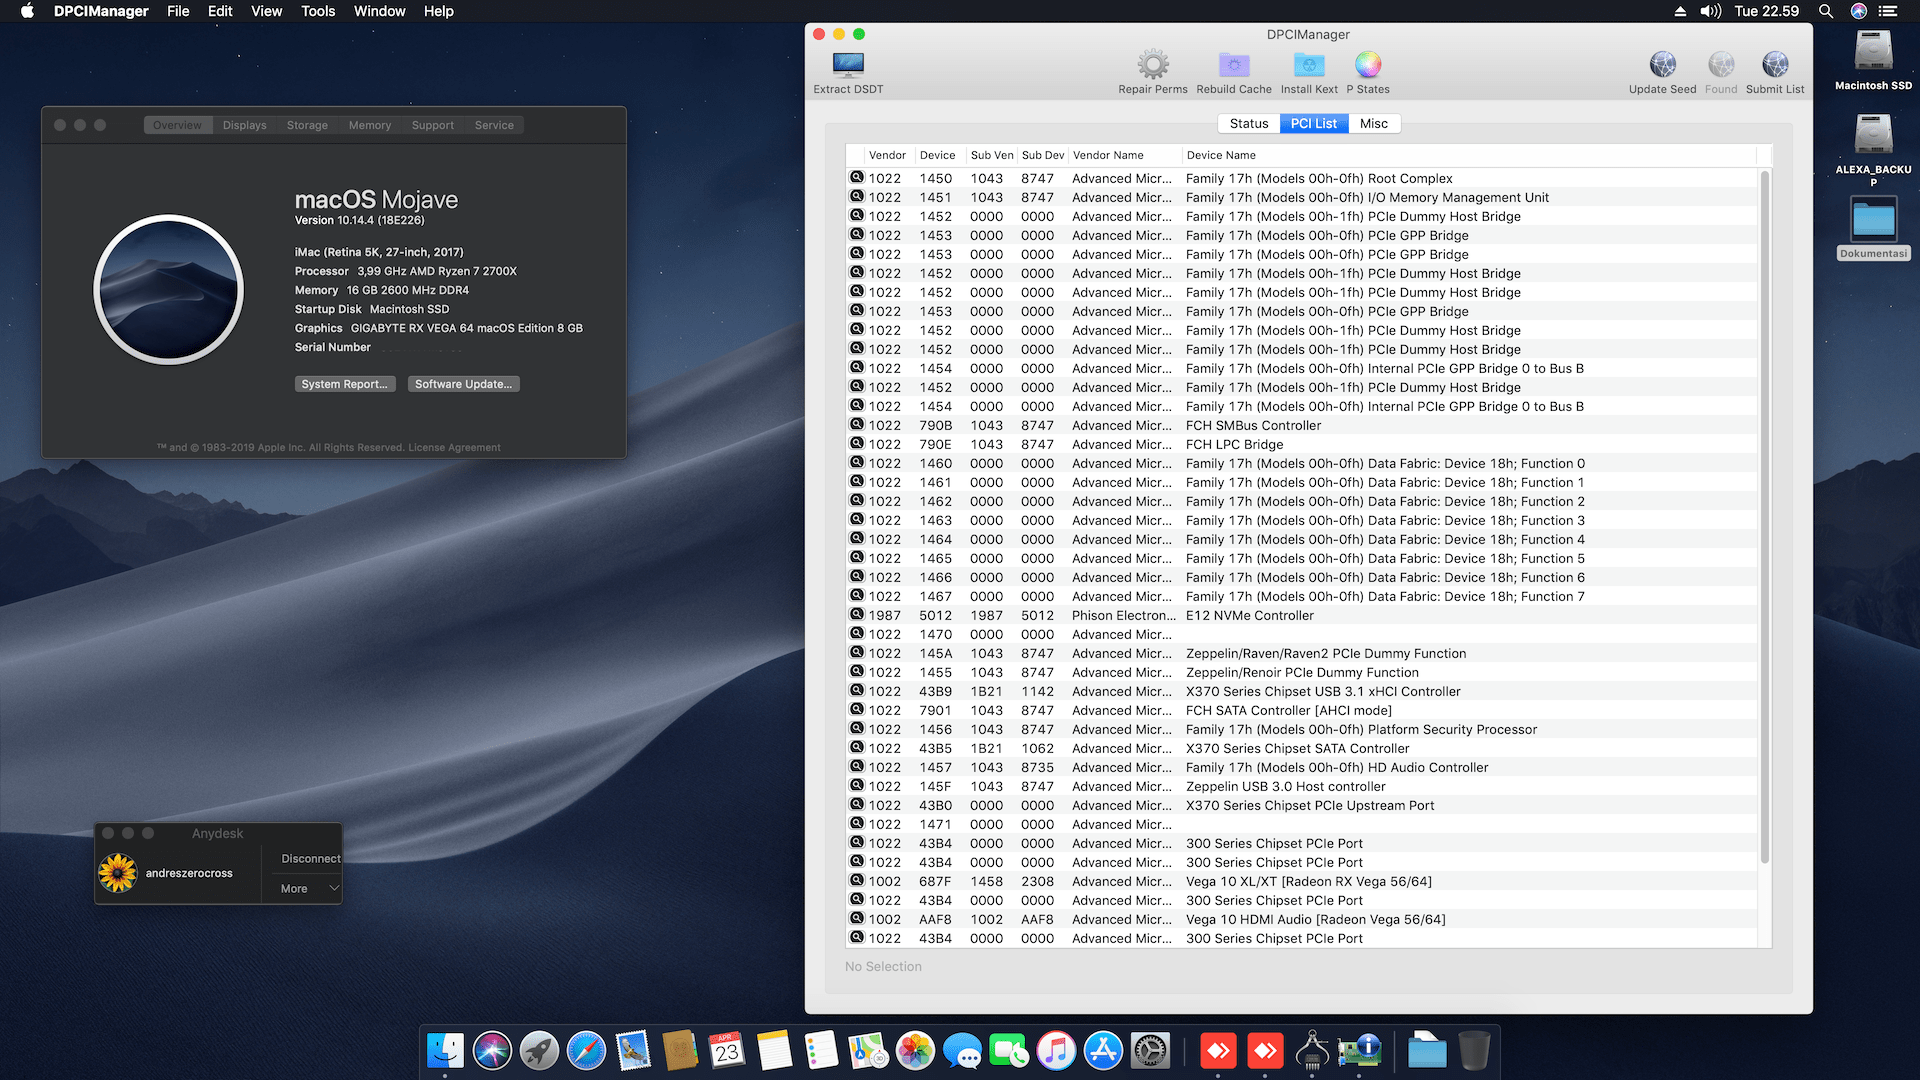1920x1080 pixels.
Task: Disconnect the Anydesk session
Action: coord(309,858)
